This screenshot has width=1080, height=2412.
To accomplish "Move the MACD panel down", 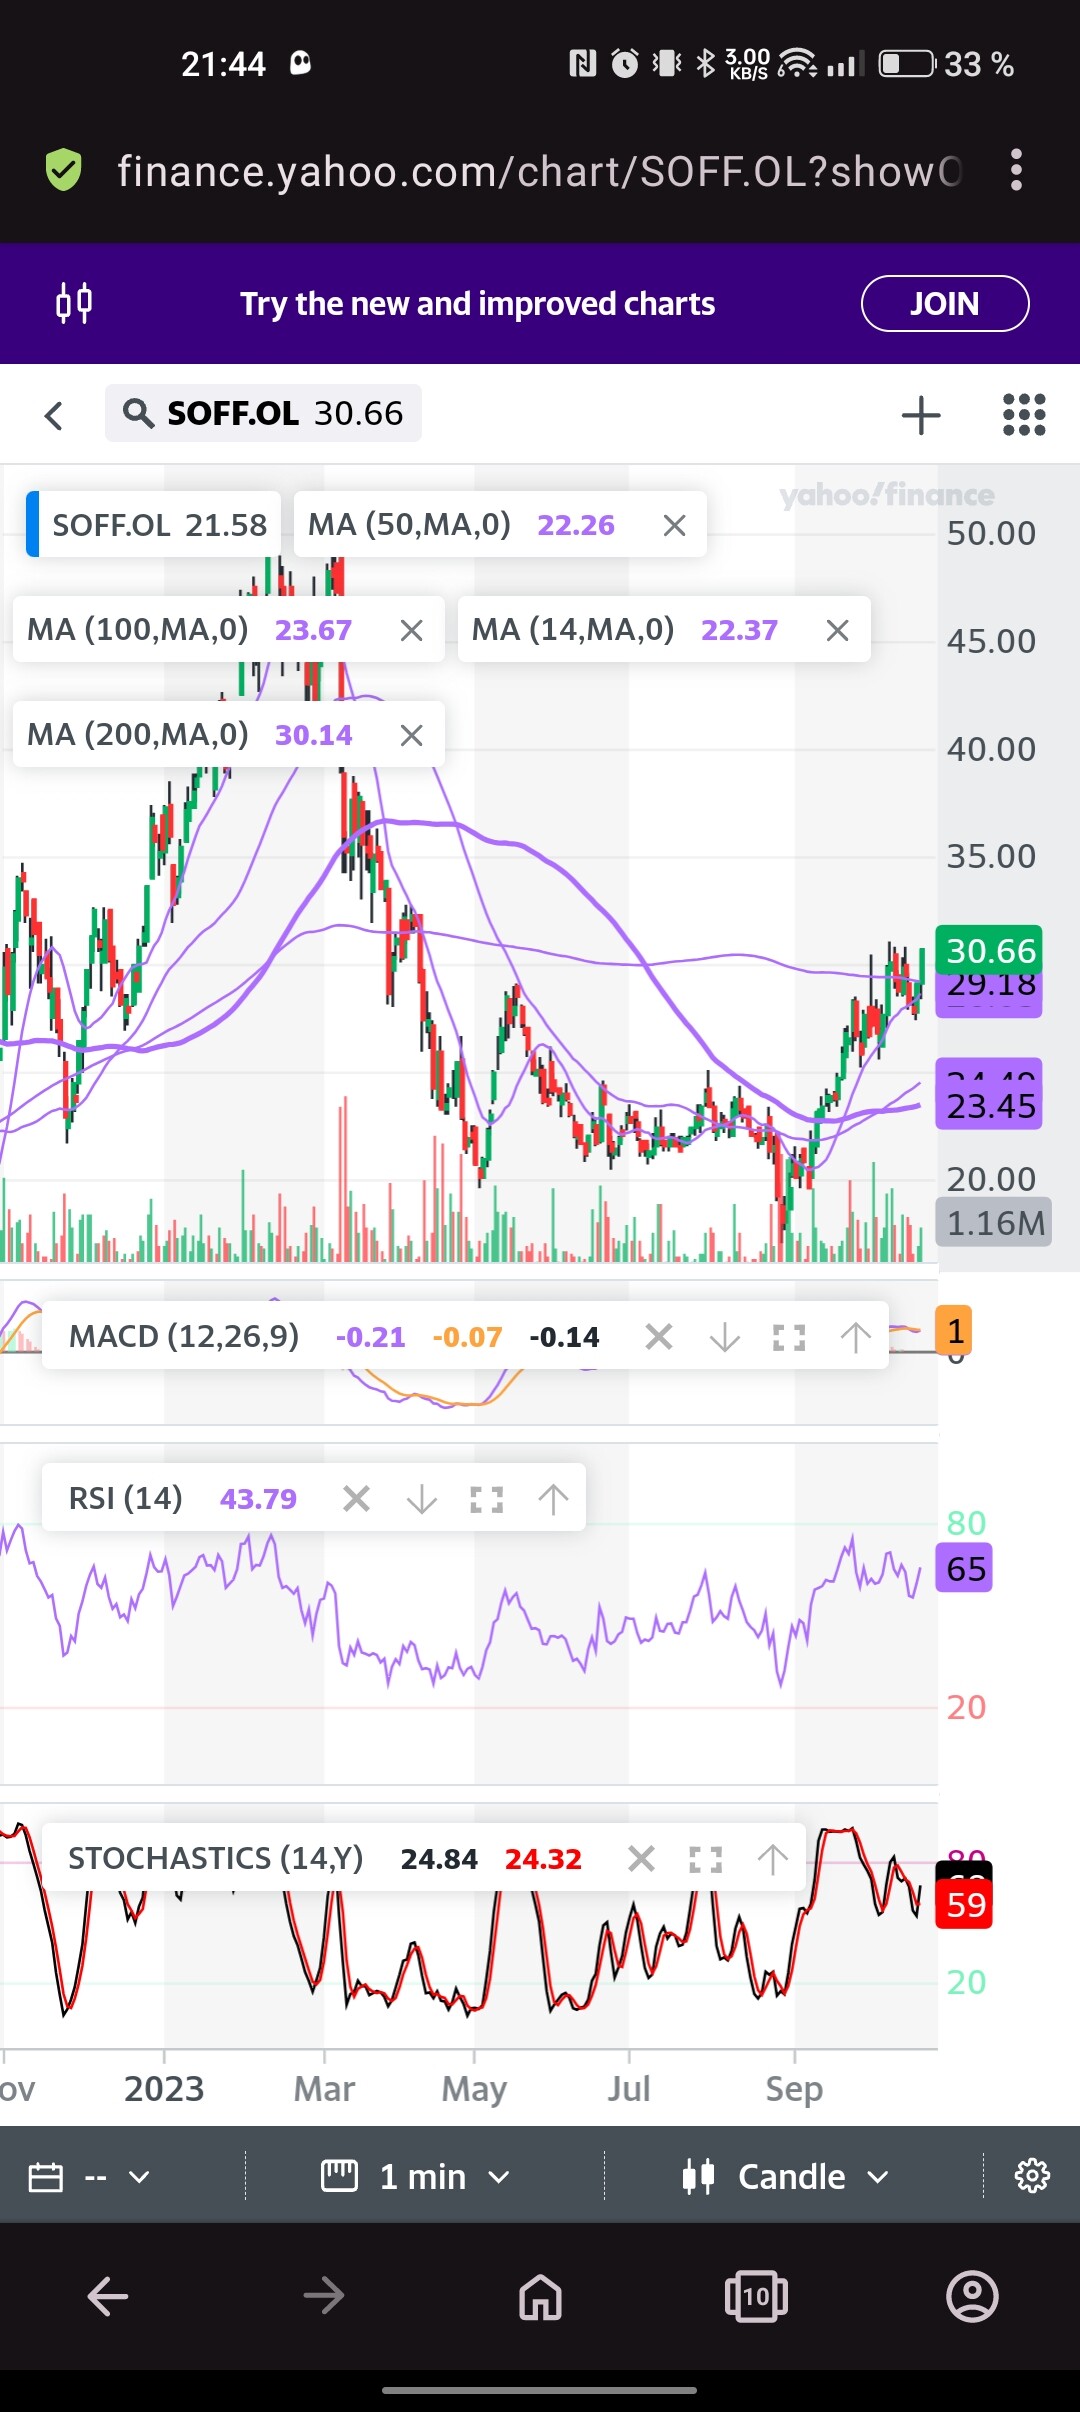I will click(x=724, y=1337).
